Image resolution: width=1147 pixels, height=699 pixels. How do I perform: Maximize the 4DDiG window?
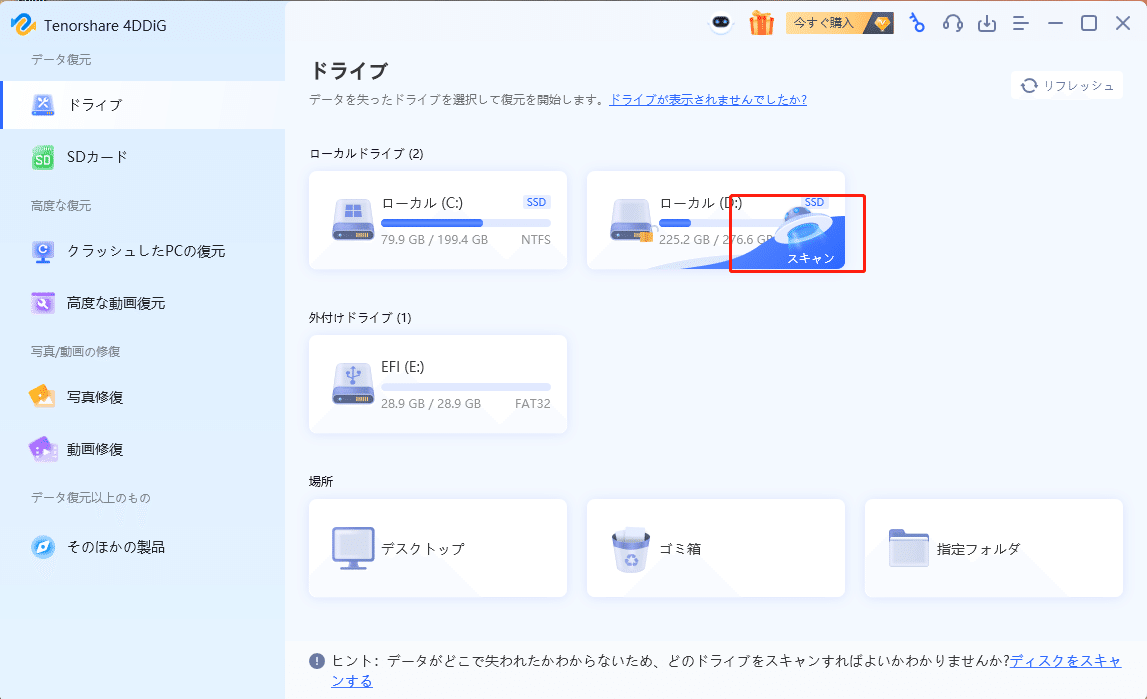[x=1088, y=23]
